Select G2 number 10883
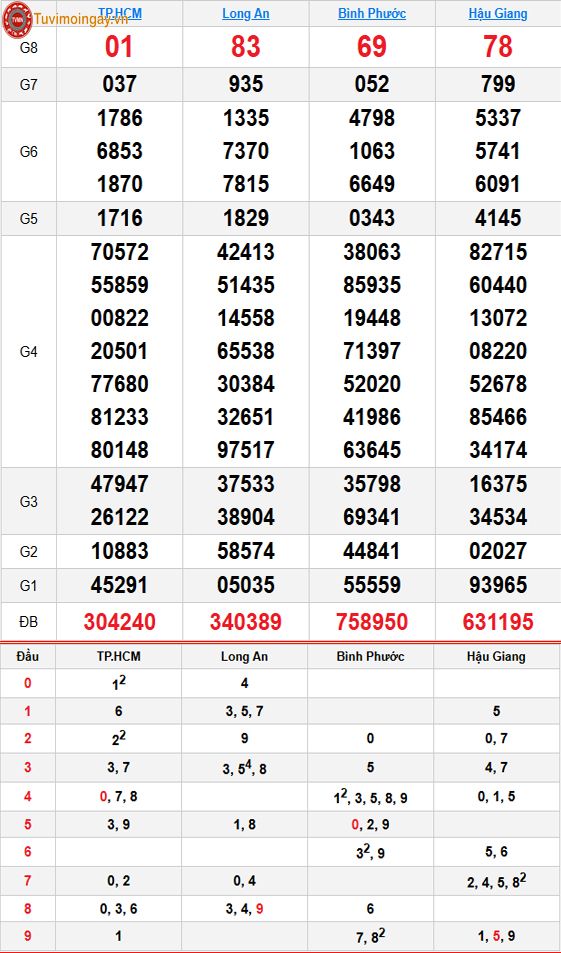The width and height of the screenshot is (561, 953). (x=119, y=551)
